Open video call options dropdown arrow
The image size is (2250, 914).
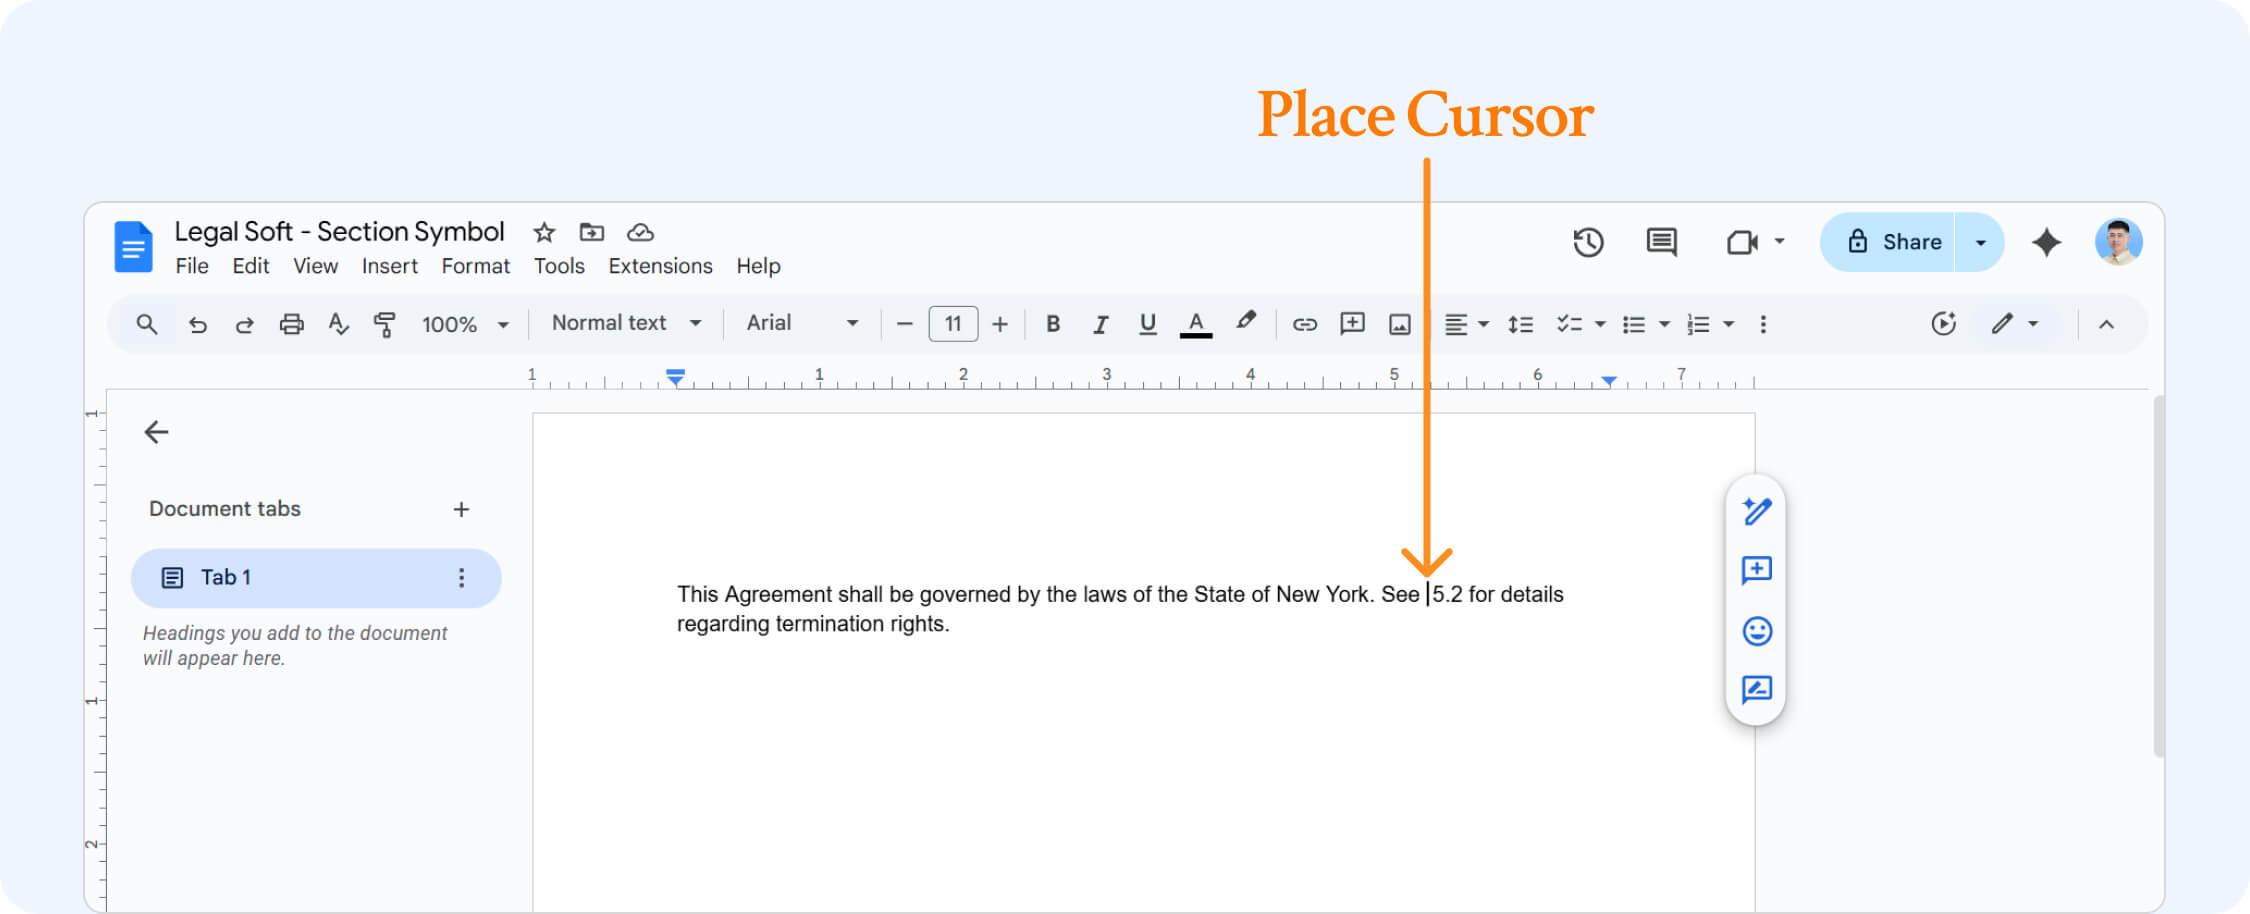pyautogui.click(x=1779, y=241)
